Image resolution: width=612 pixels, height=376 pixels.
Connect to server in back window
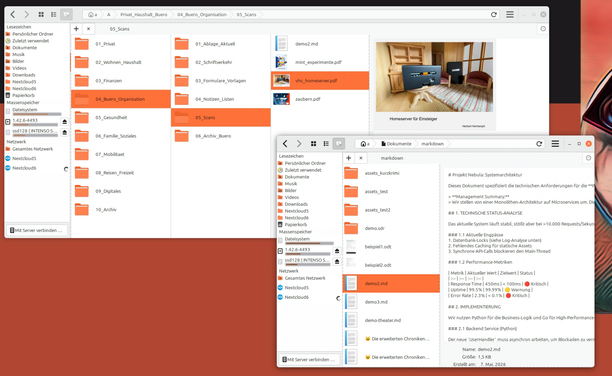click(36, 230)
